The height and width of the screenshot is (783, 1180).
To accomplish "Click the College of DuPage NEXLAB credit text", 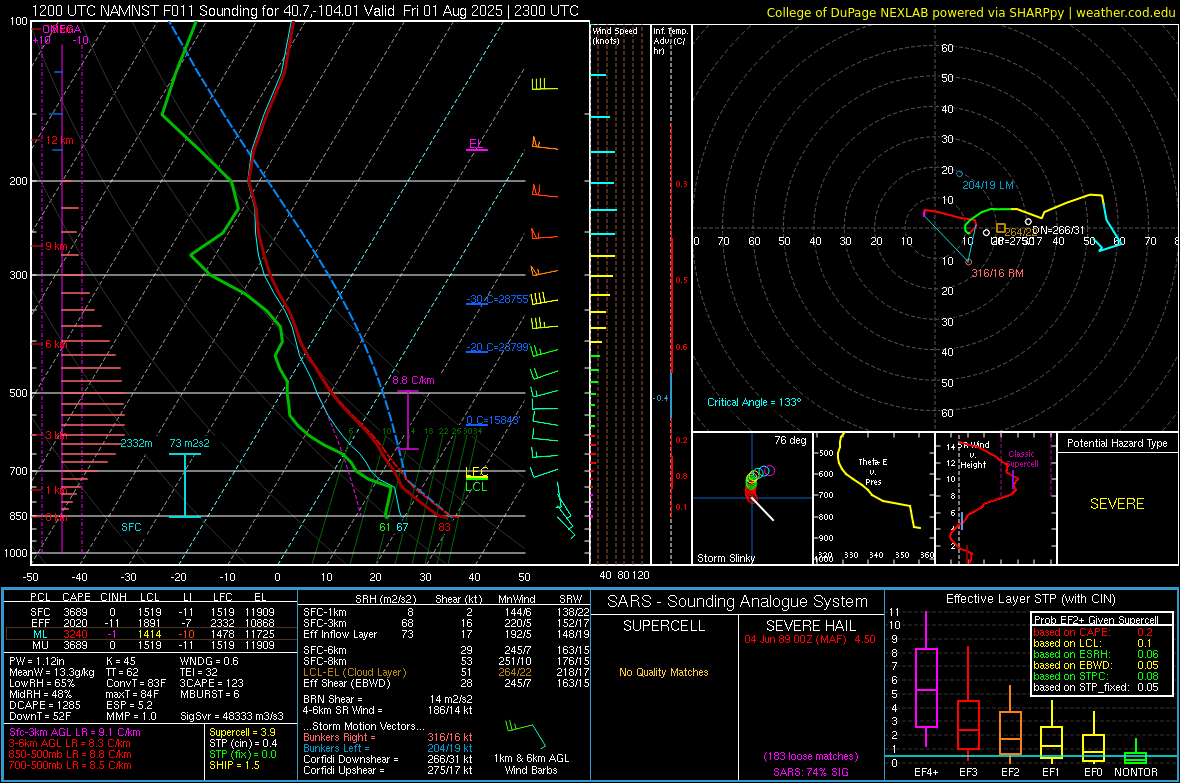I will (970, 12).
